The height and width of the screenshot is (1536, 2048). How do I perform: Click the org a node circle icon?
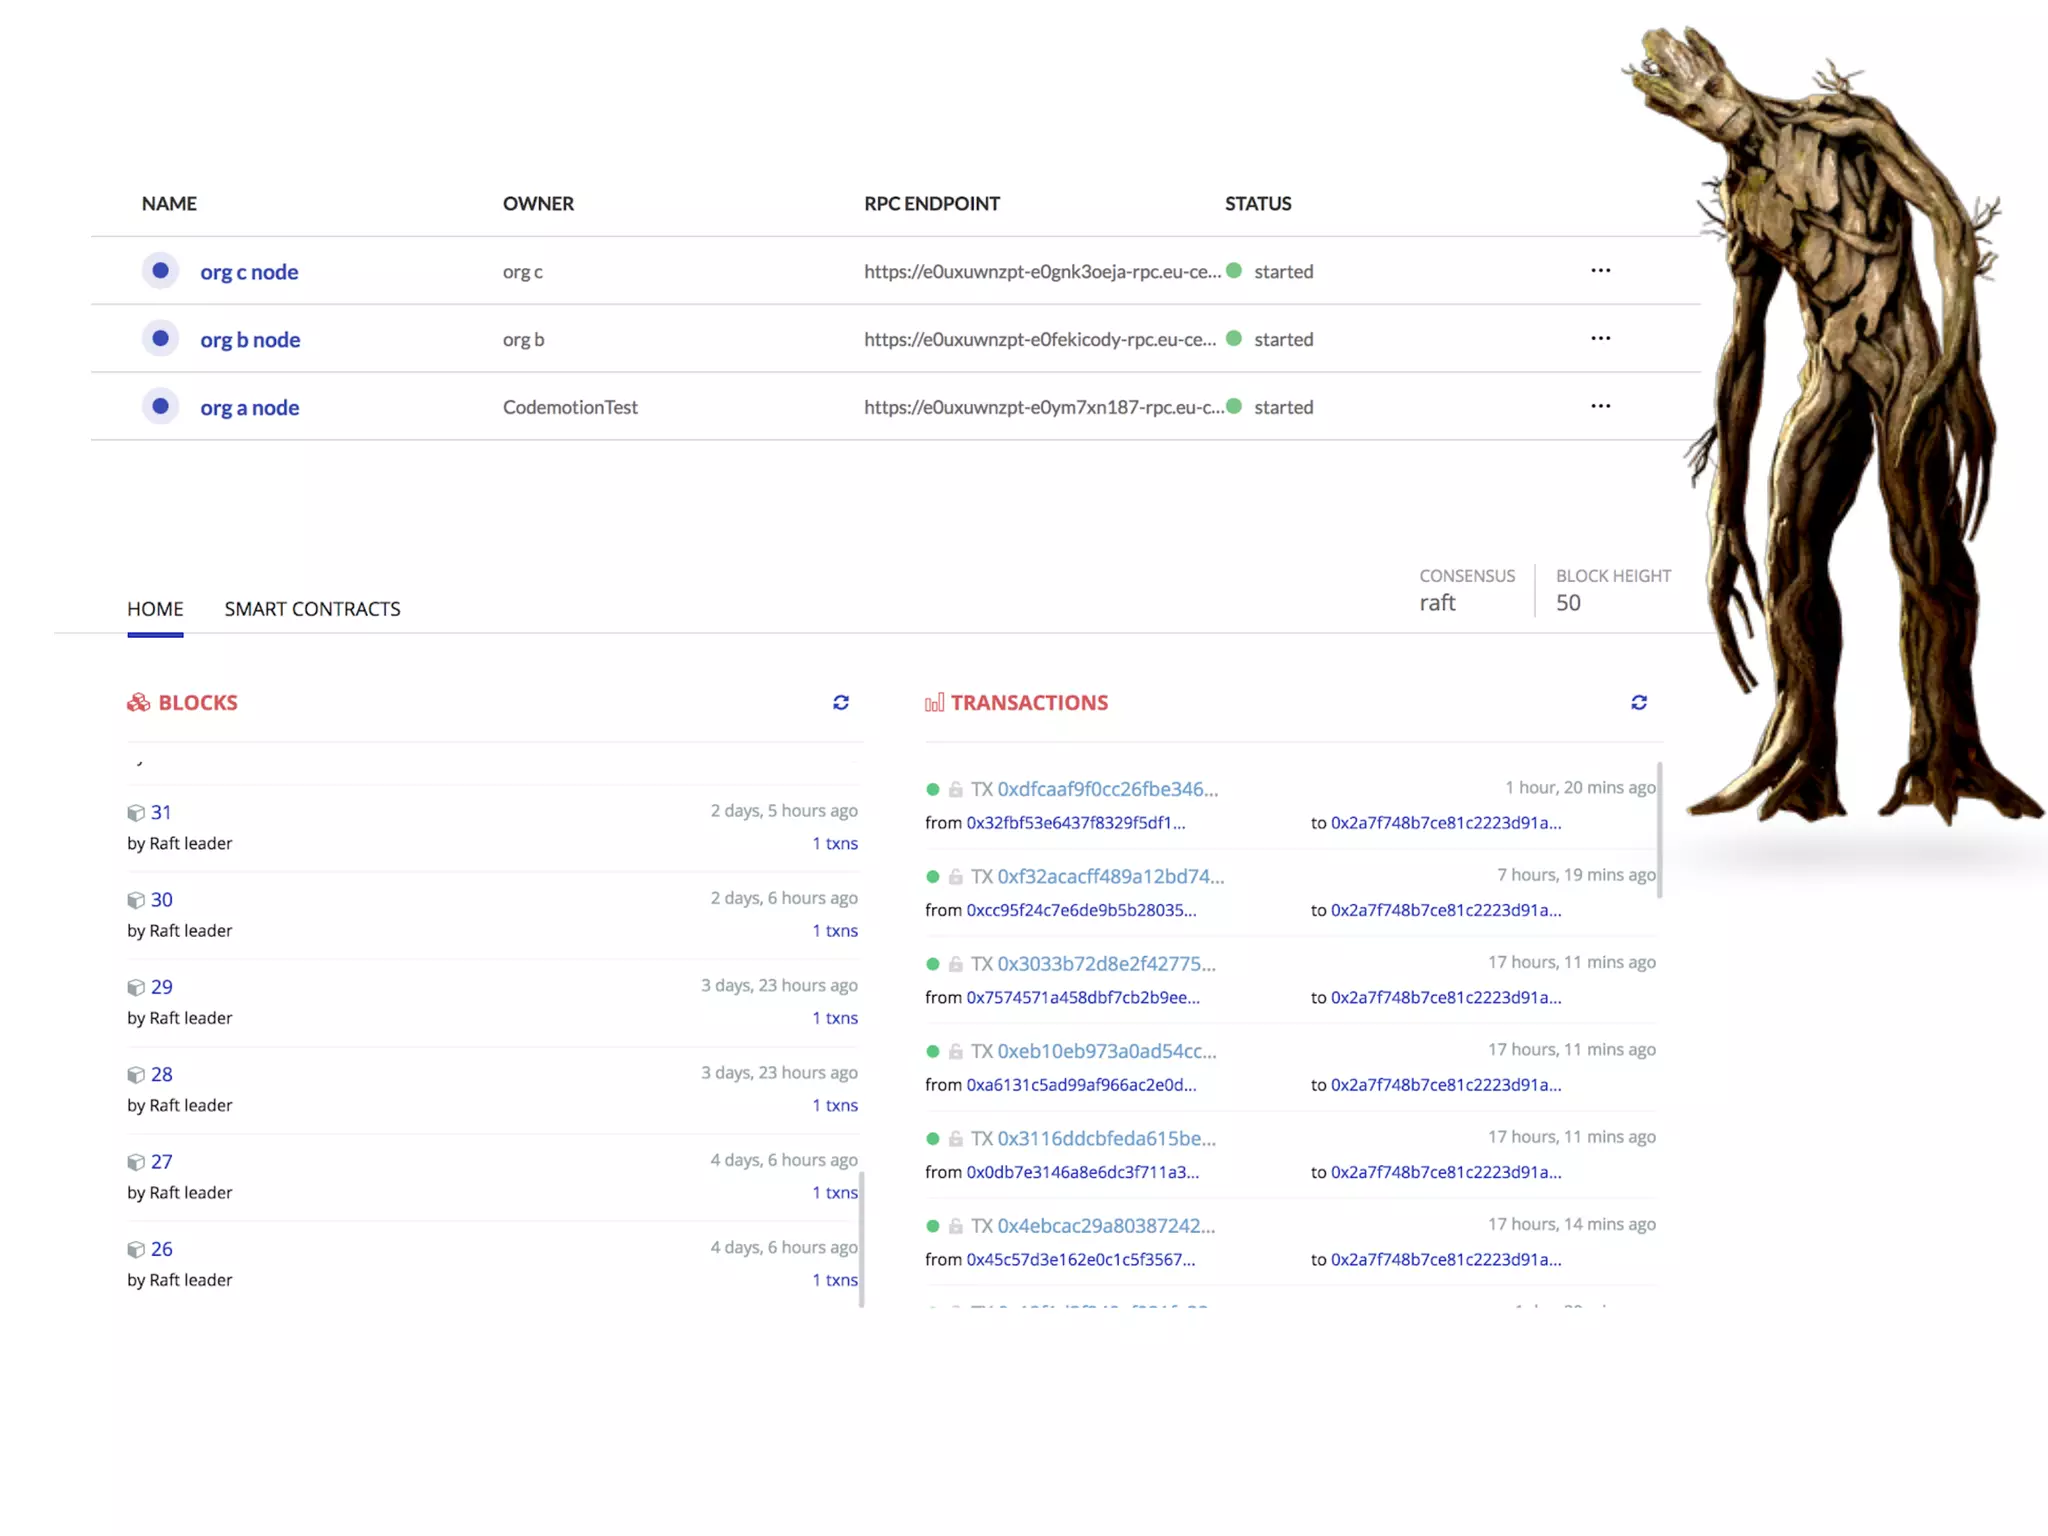tap(160, 407)
